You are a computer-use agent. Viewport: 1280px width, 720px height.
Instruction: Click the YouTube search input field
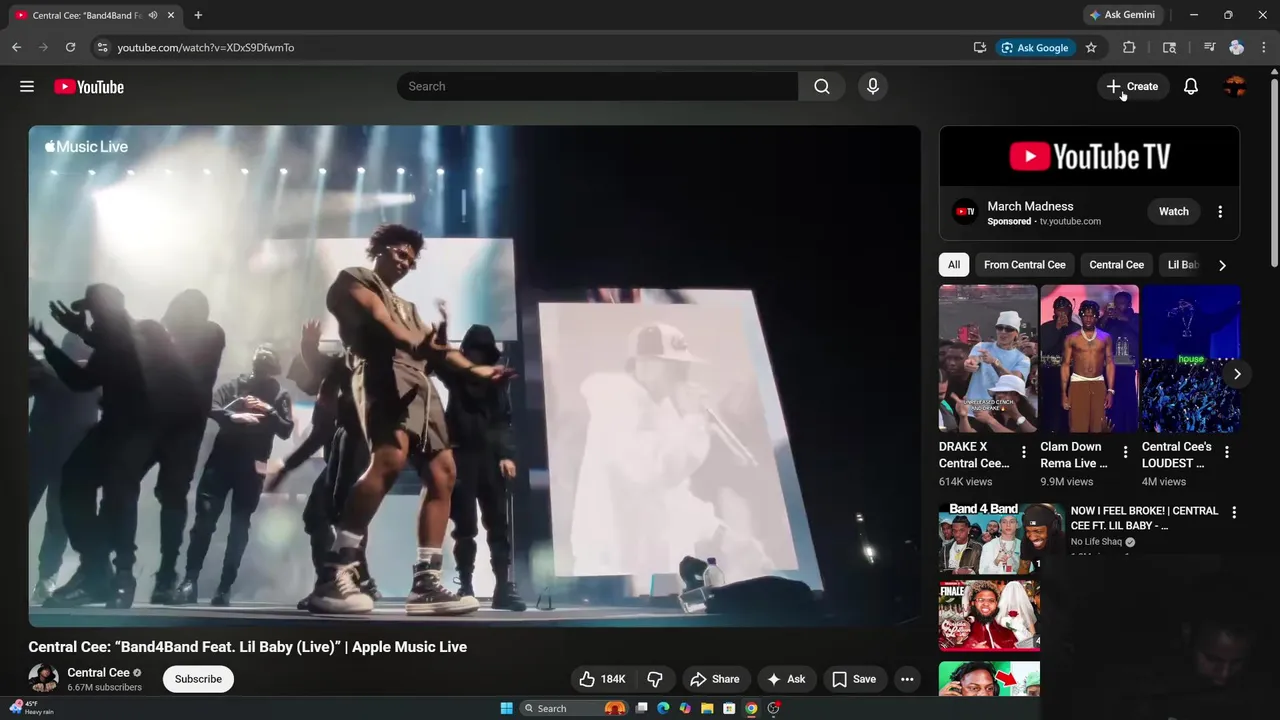tap(598, 87)
